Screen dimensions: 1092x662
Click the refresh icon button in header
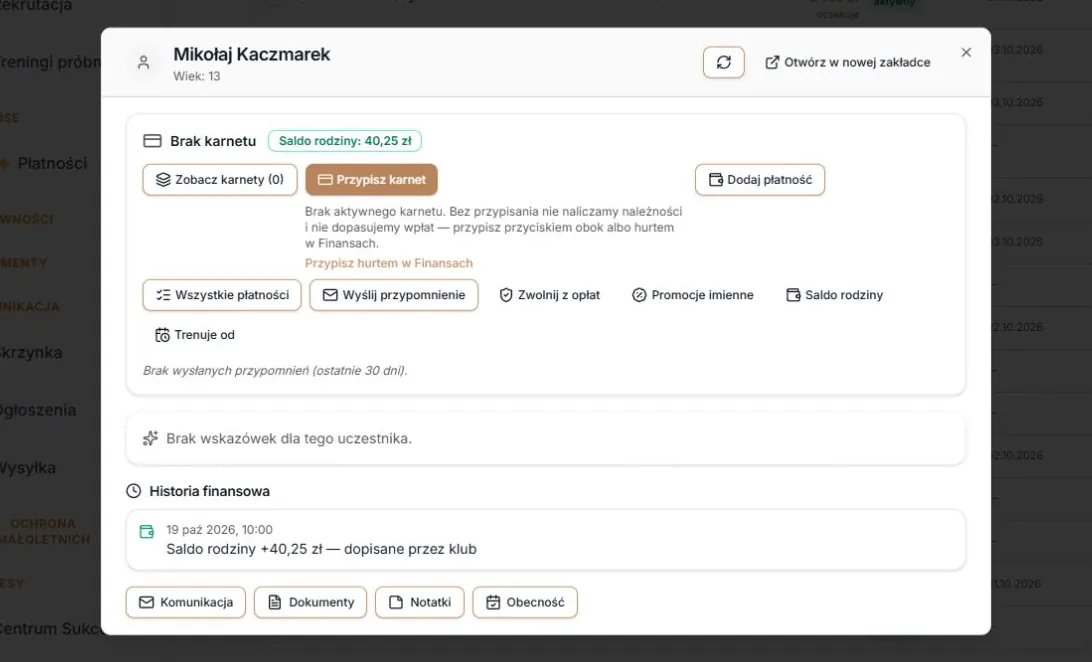724,63
